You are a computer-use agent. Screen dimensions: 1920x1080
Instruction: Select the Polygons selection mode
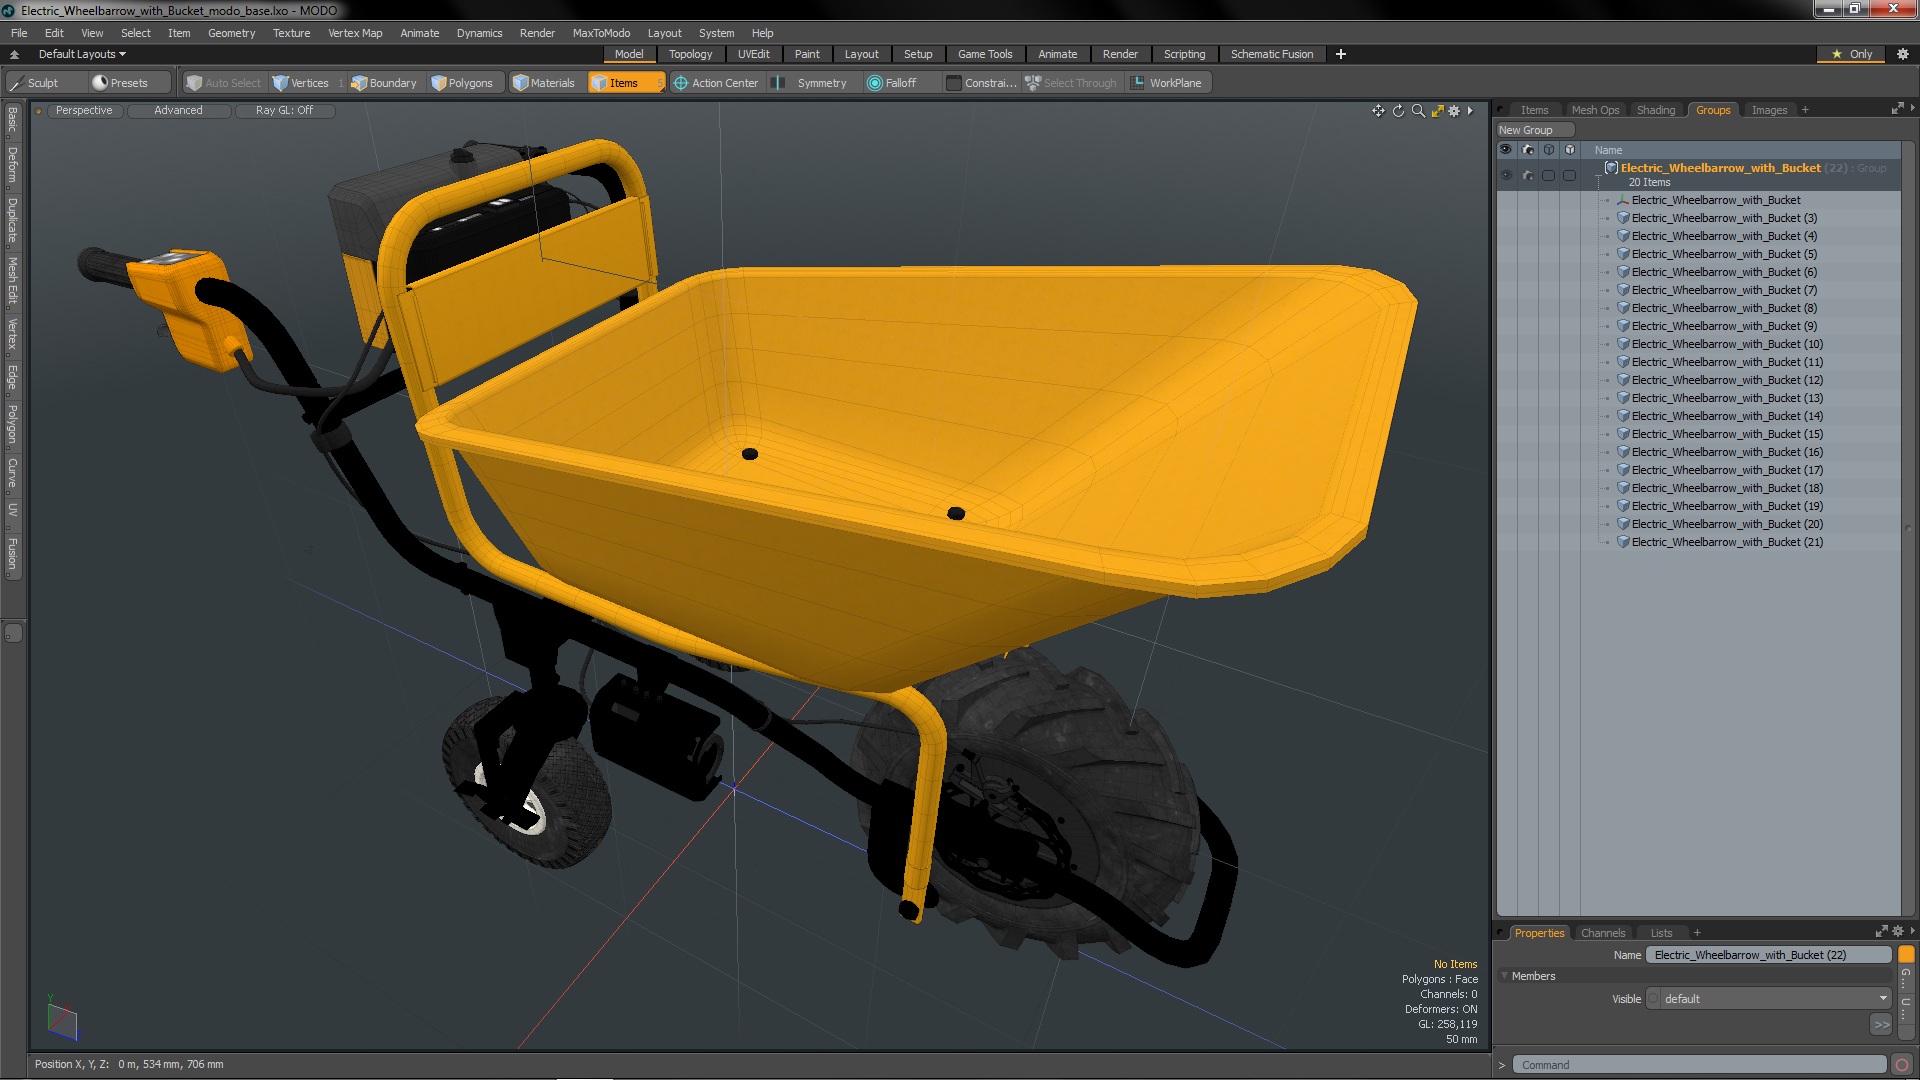(x=462, y=83)
